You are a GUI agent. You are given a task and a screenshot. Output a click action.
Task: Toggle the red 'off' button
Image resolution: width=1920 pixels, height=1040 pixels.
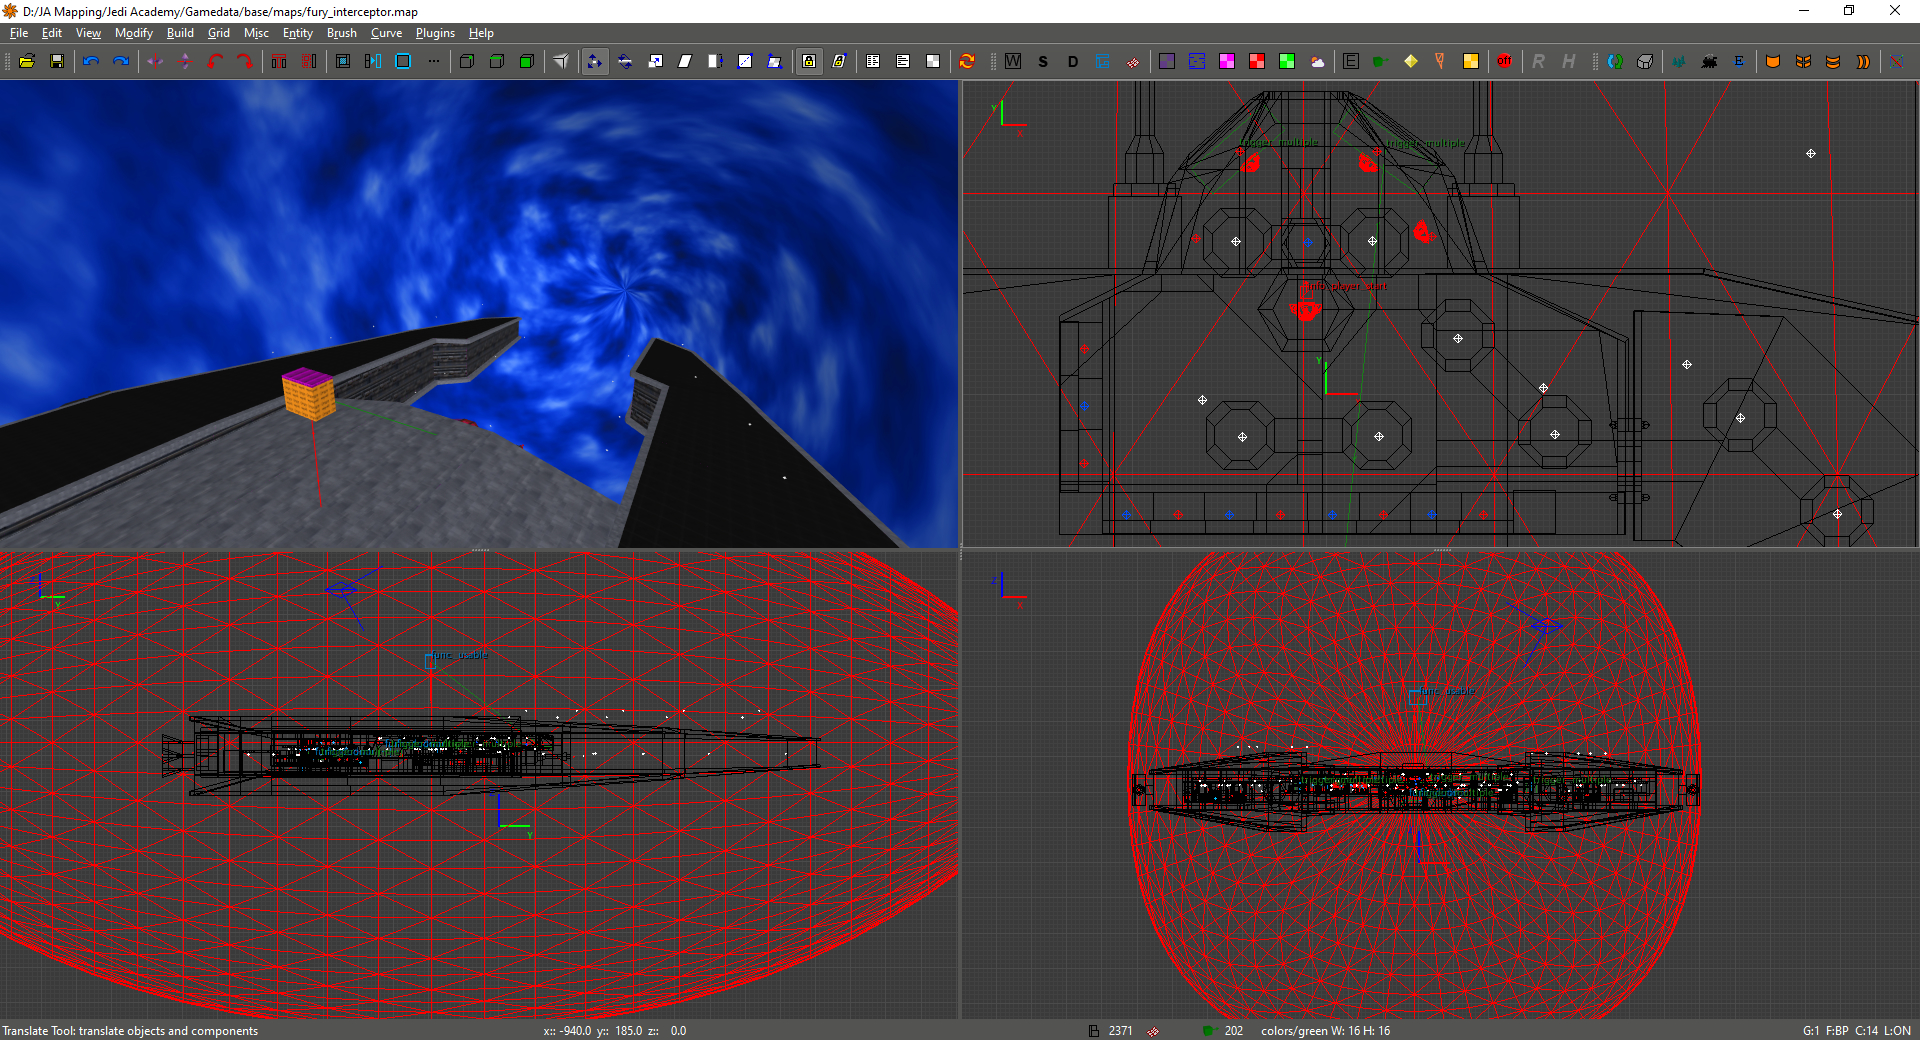pyautogui.click(x=1504, y=61)
